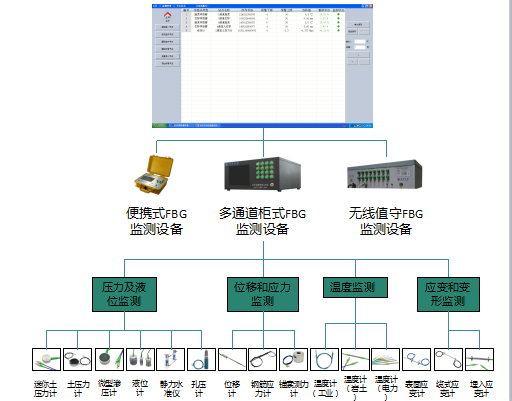
Task: Click the 埋入应变计 sensor thumbnail
Action: 479,360
